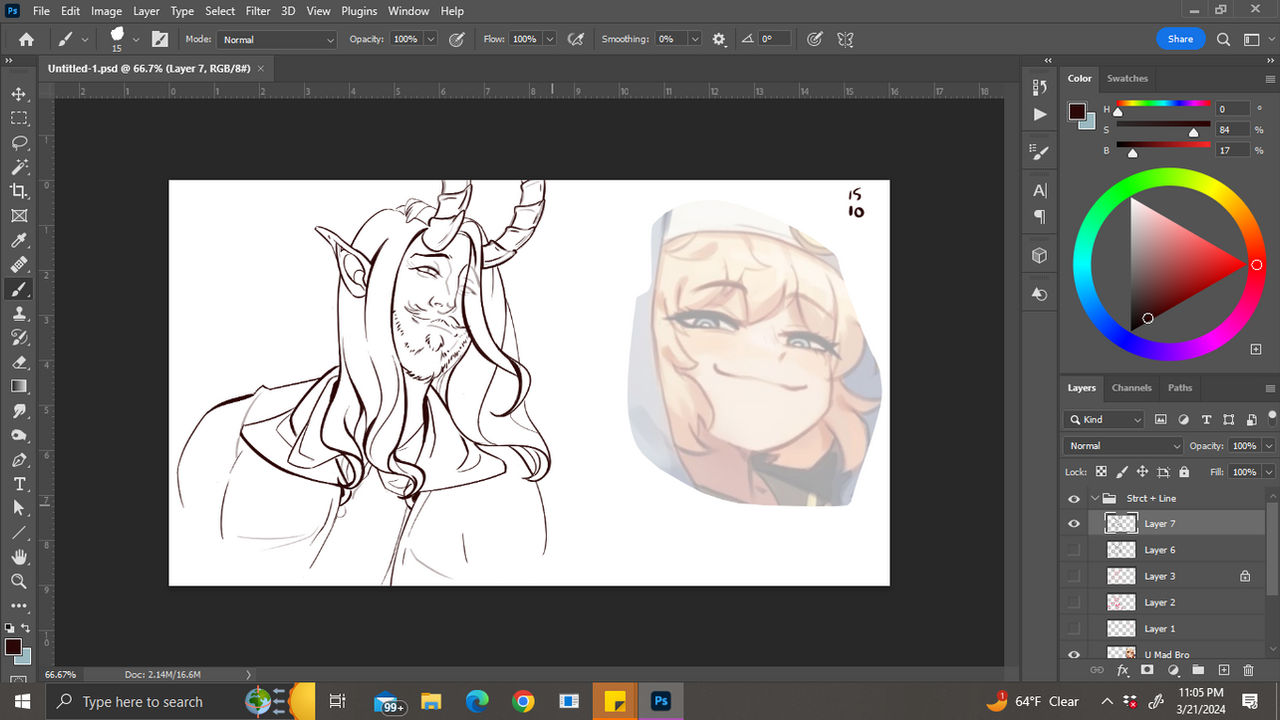This screenshot has height=720, width=1280.
Task: Pick the Eraser tool
Action: click(x=20, y=362)
